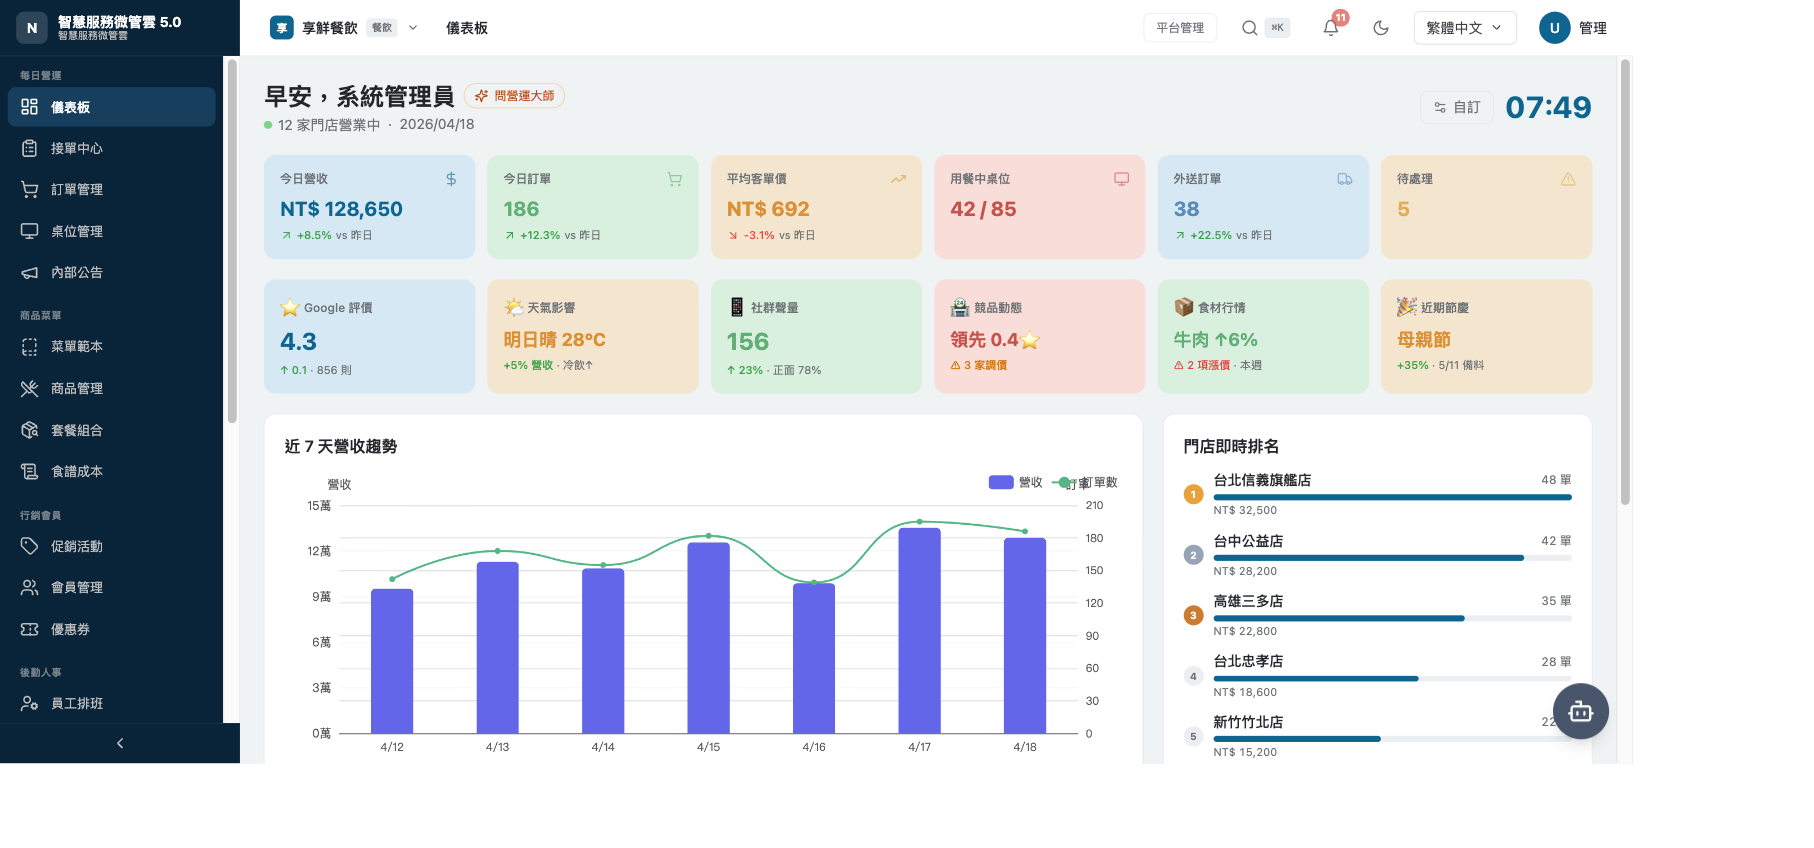Click the party icon on 近期節慶 card
This screenshot has width=1814, height=848.
coord(1407,307)
